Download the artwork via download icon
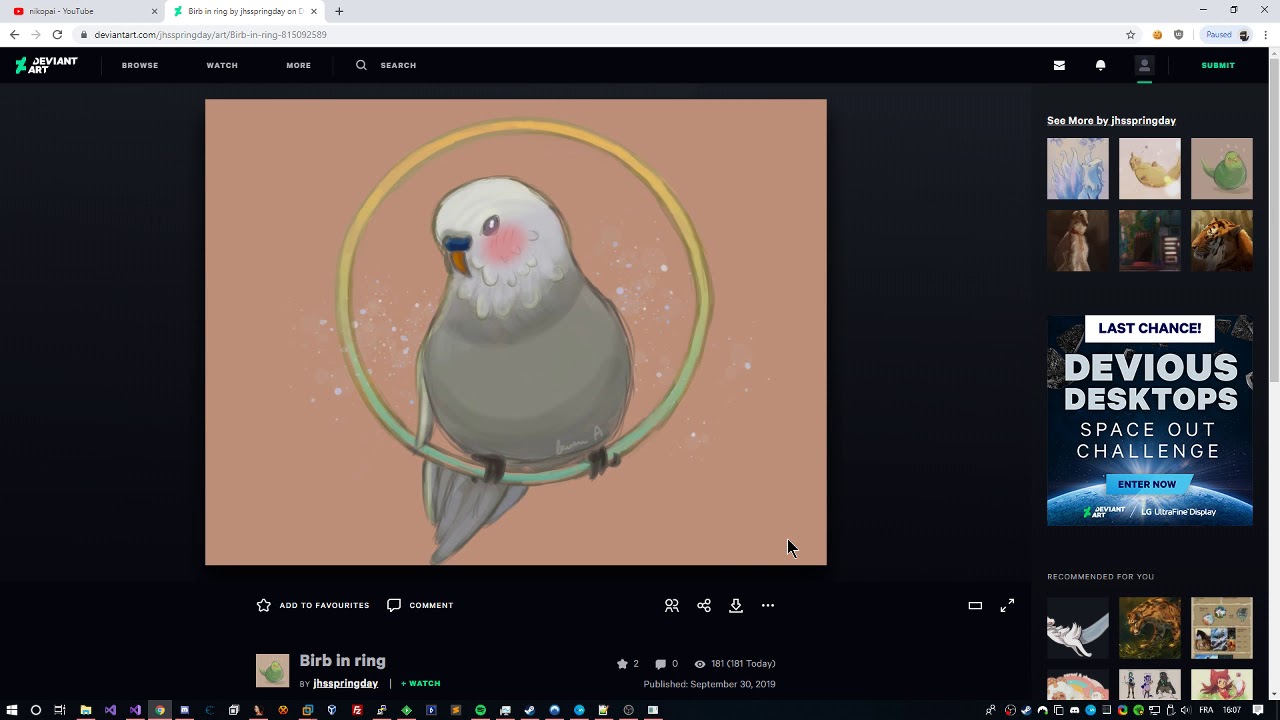Image resolution: width=1280 pixels, height=720 pixels. pyautogui.click(x=736, y=605)
